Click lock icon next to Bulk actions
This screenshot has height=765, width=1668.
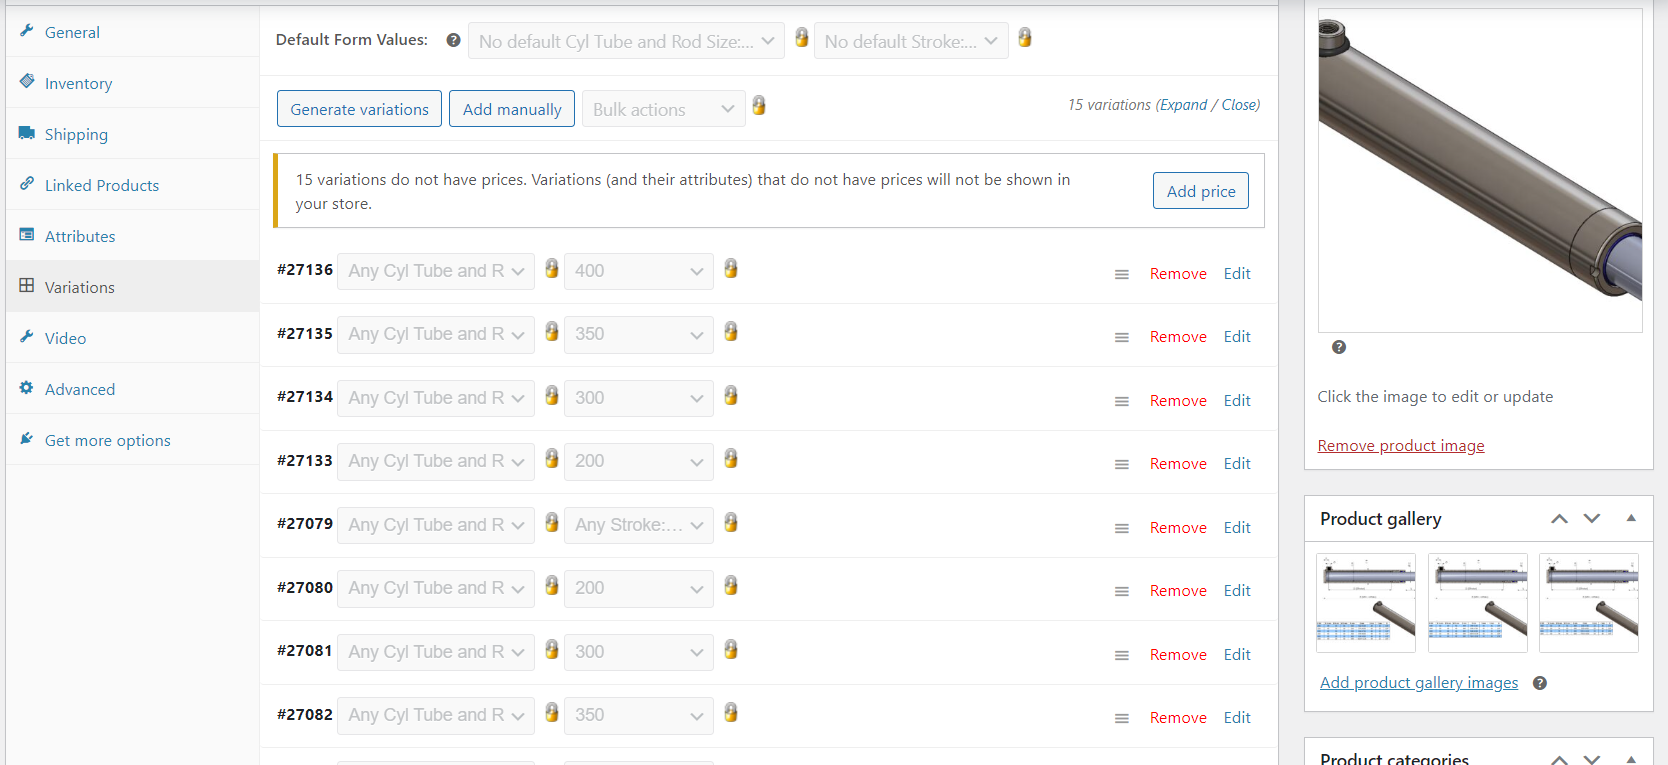(759, 106)
